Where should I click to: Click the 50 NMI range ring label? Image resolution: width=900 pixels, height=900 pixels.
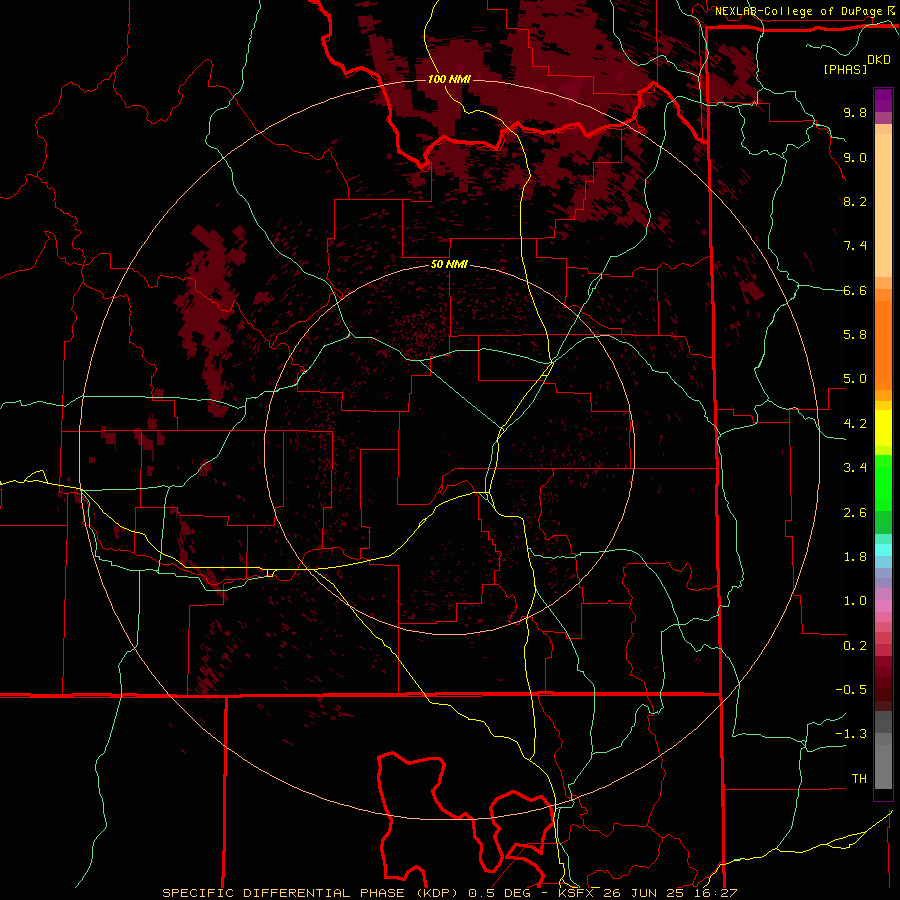pyautogui.click(x=449, y=265)
